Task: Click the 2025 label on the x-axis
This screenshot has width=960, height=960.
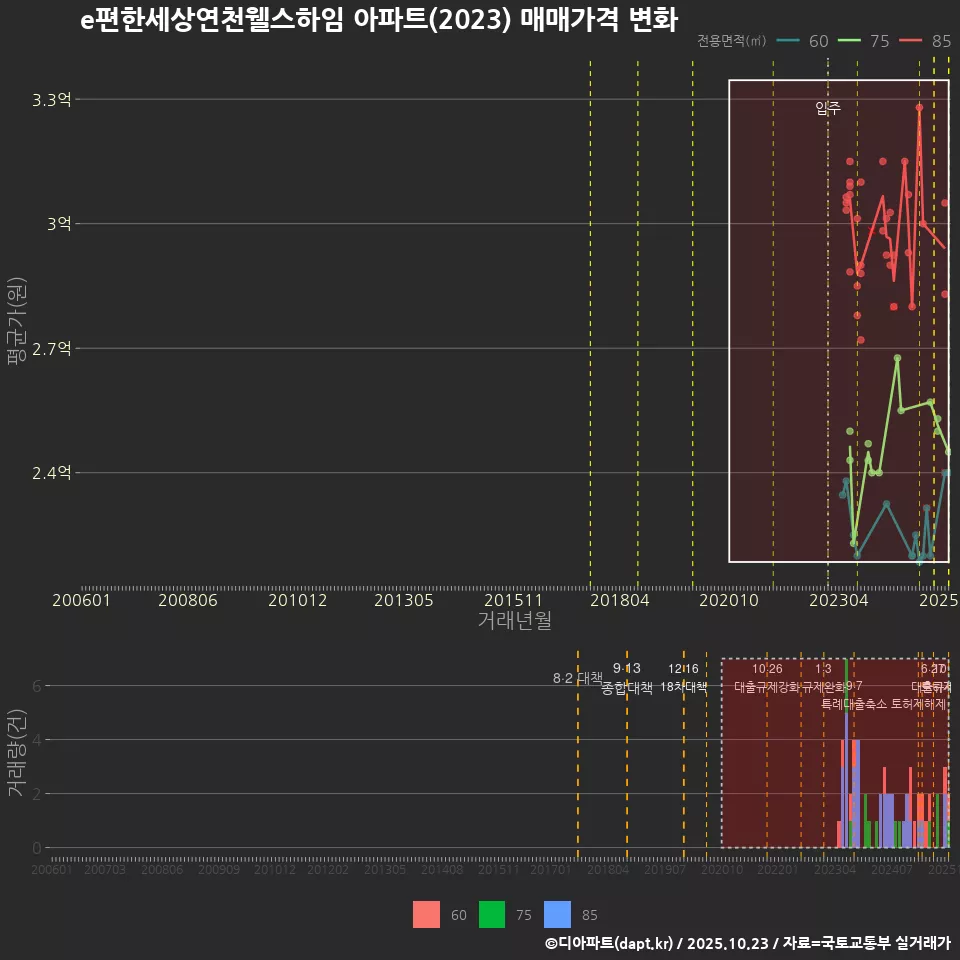Action: click(938, 601)
